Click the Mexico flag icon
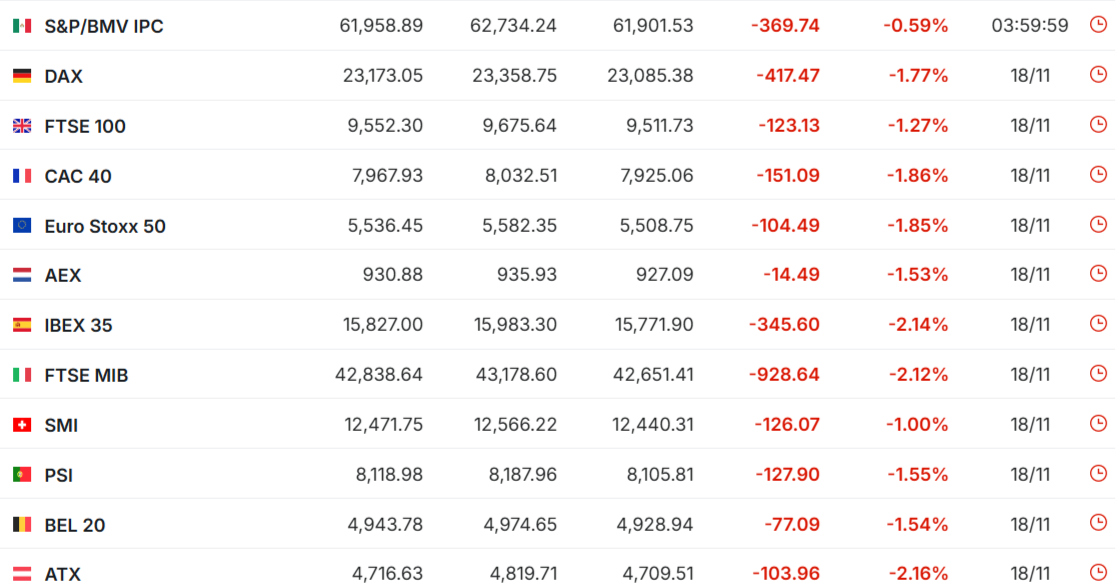The image size is (1120, 588). (x=22, y=26)
